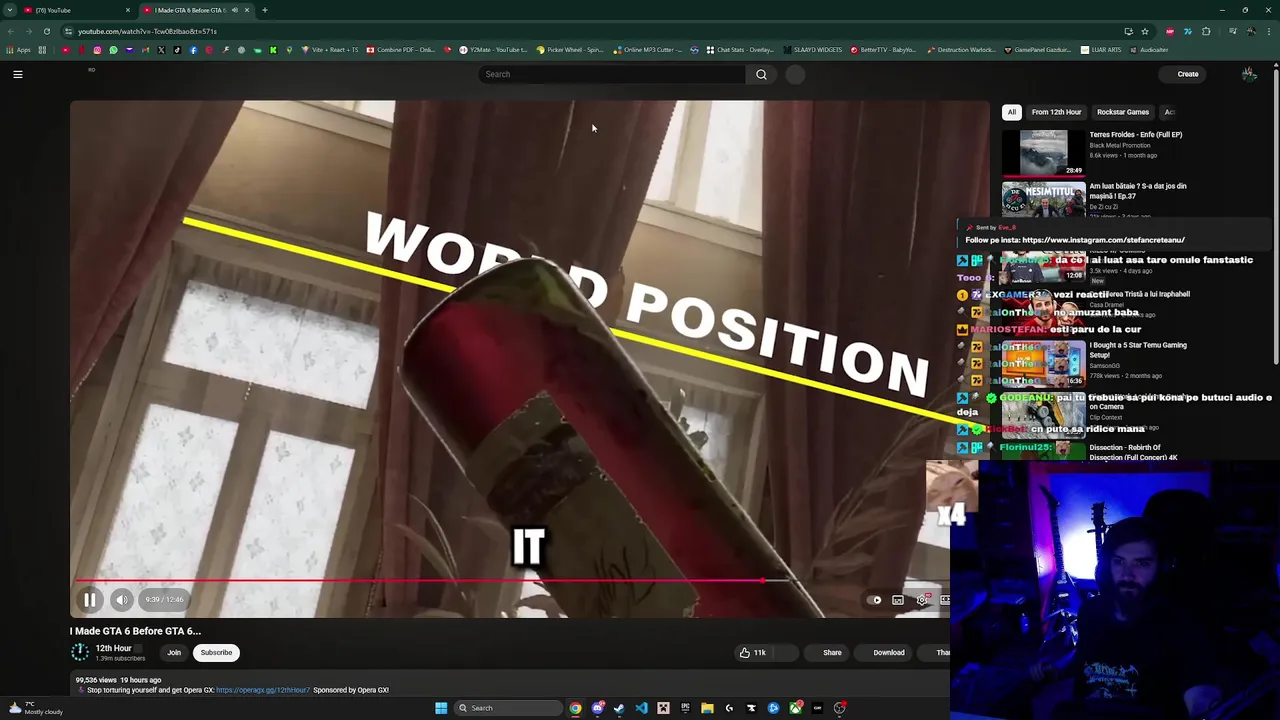Open the Combine PDF bookmark
The width and height of the screenshot is (1280, 720).
pyautogui.click(x=401, y=50)
